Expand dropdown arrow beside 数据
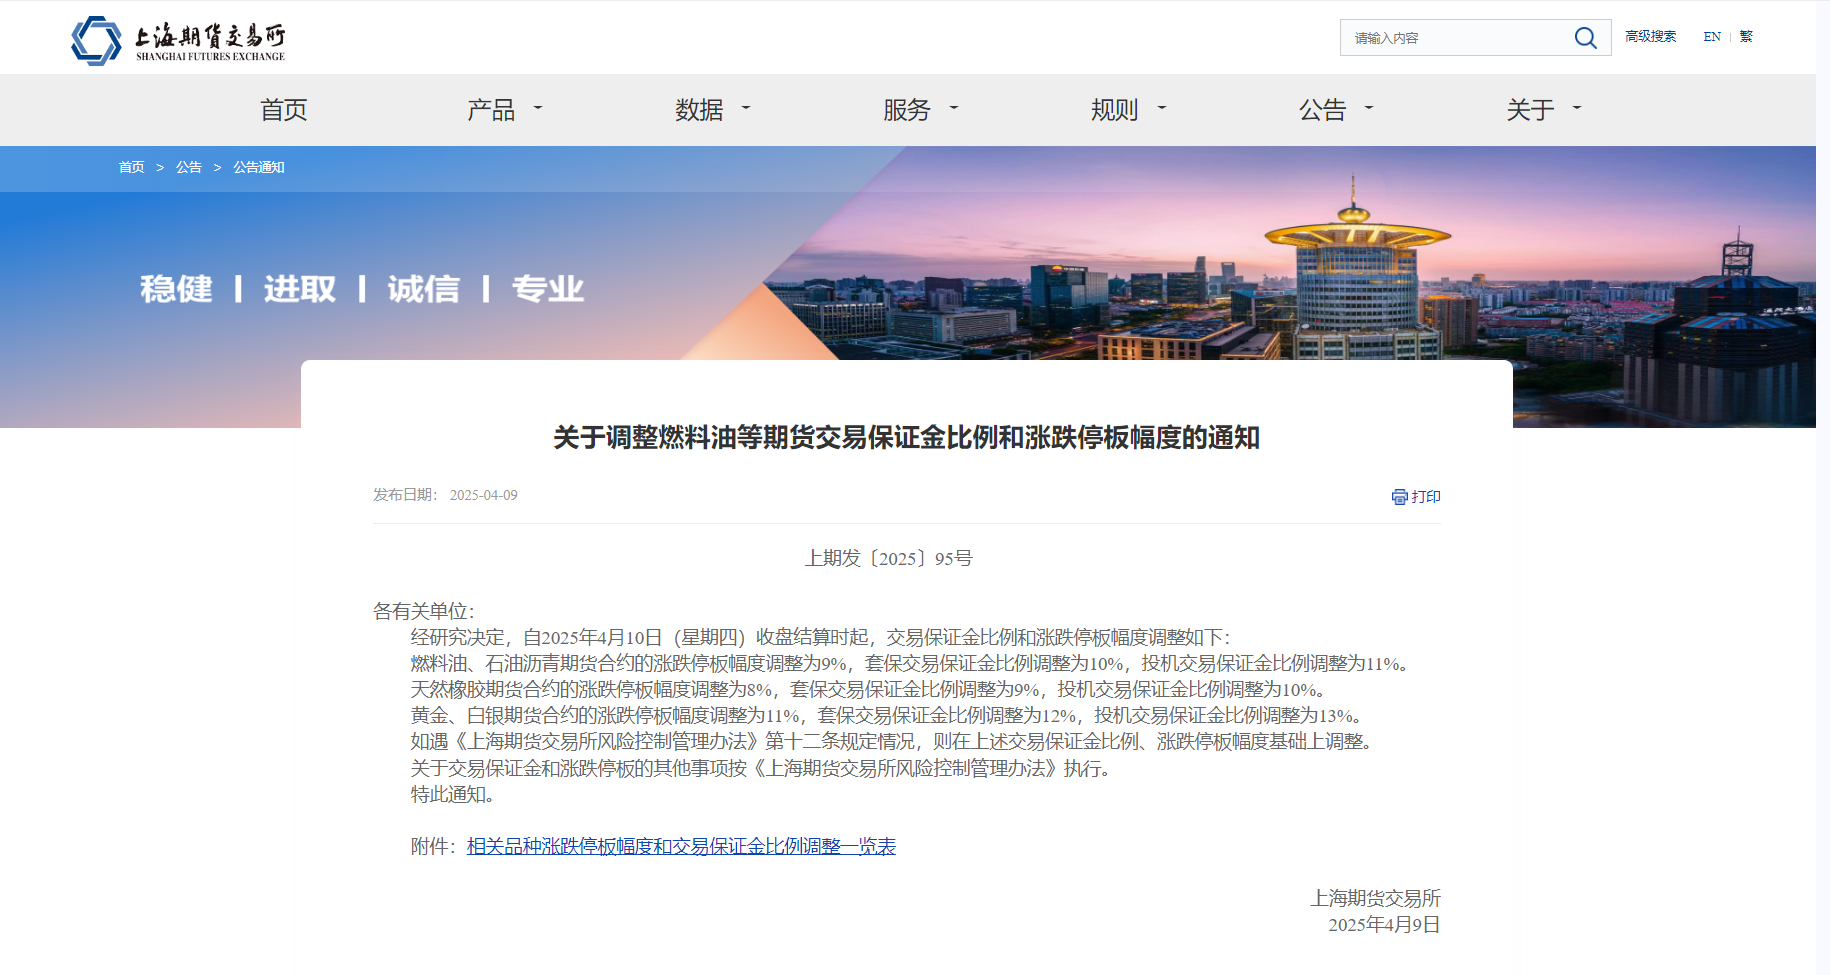Viewport: 1830px width, 975px height. (x=746, y=107)
